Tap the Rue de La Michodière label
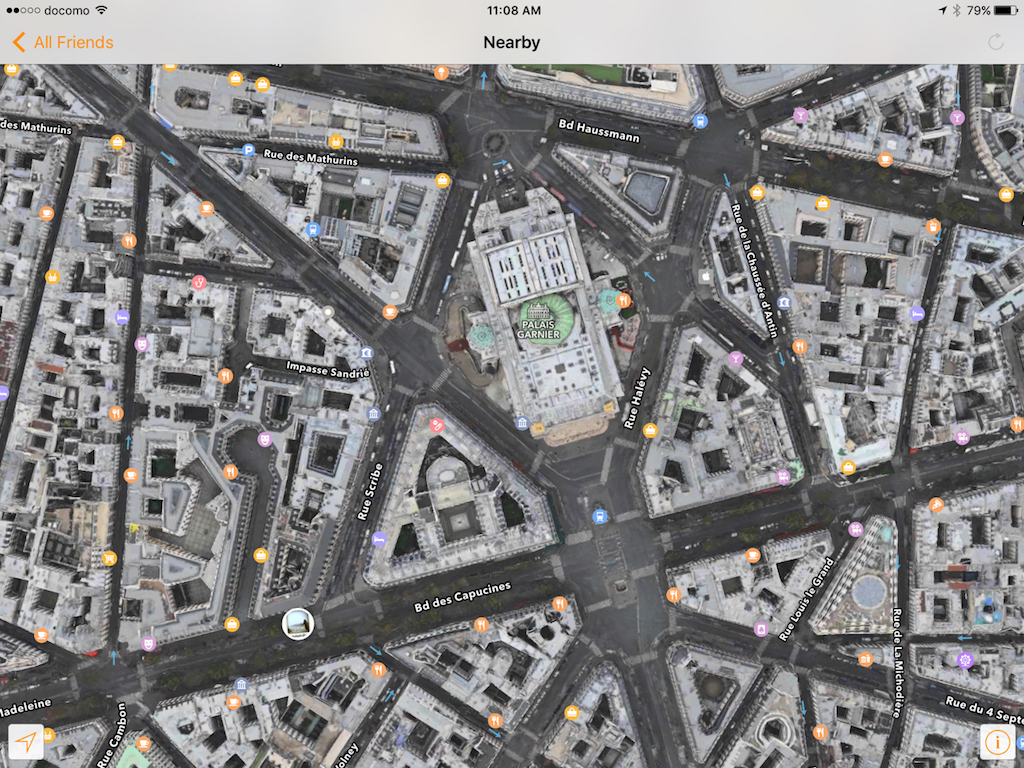1024x768 pixels. [x=898, y=663]
